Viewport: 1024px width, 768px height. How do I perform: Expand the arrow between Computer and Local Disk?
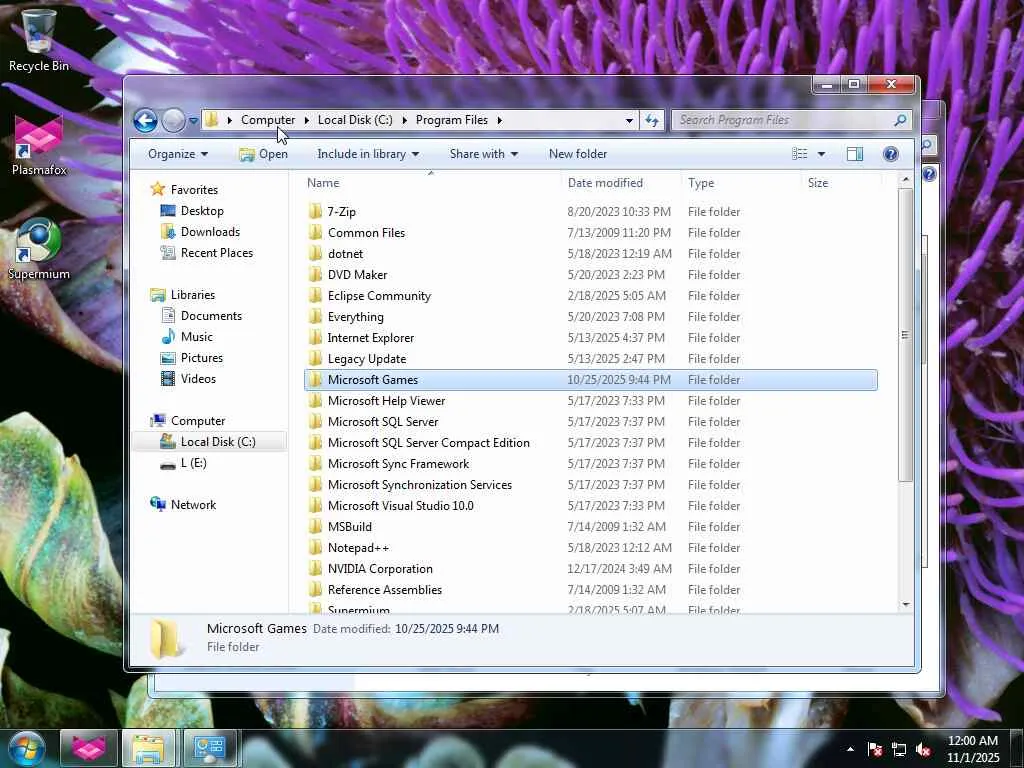(306, 120)
